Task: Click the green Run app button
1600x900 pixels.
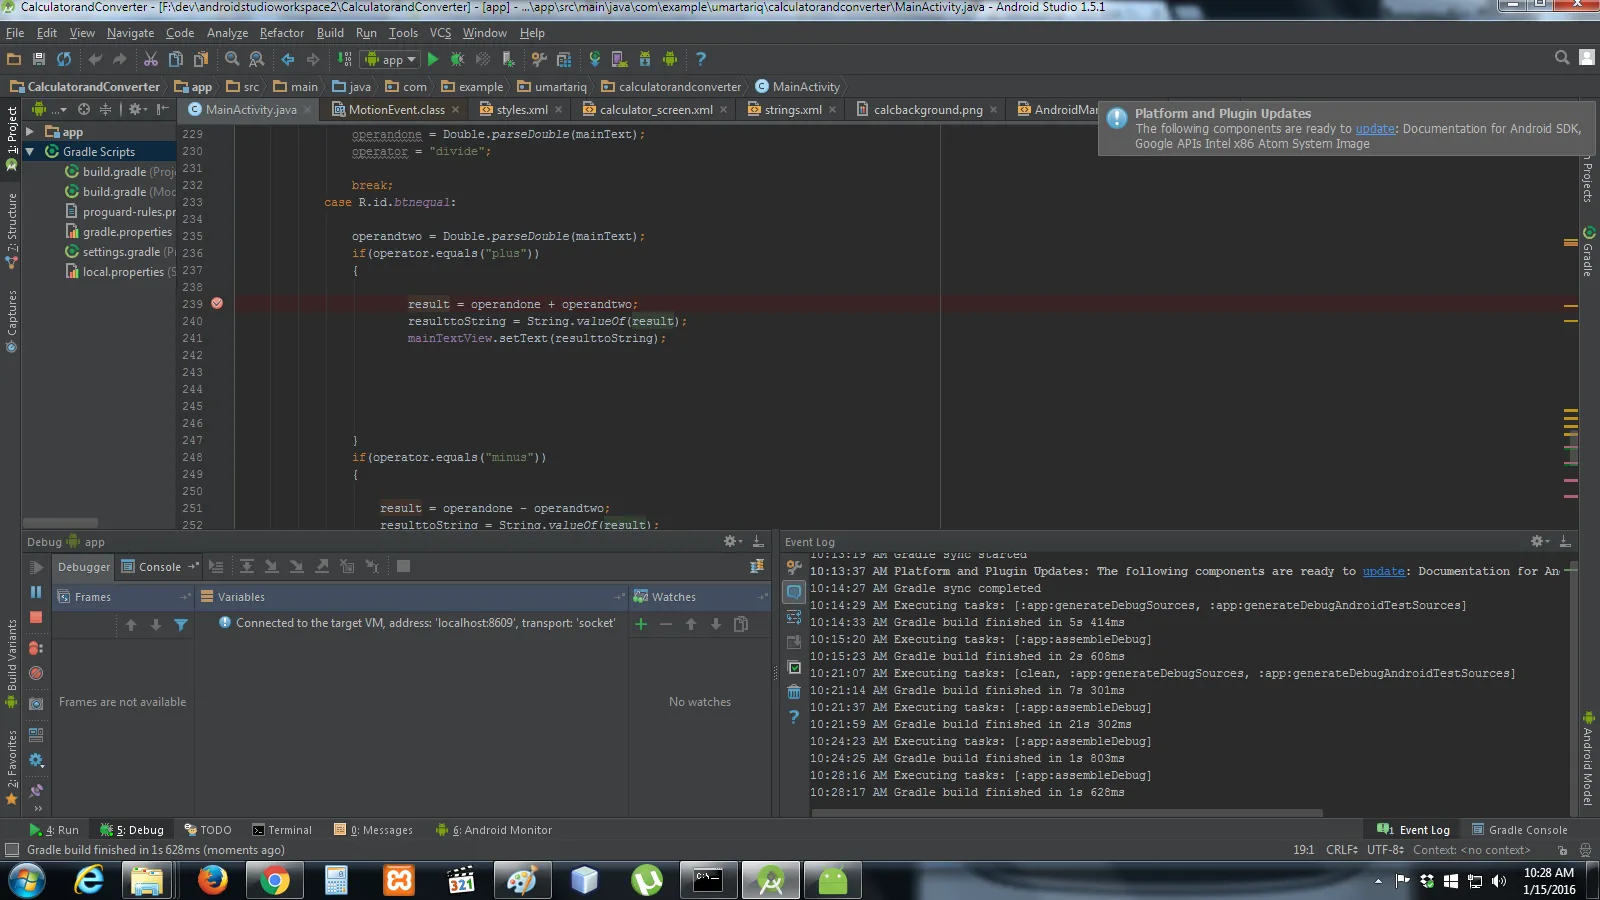Action: (433, 59)
